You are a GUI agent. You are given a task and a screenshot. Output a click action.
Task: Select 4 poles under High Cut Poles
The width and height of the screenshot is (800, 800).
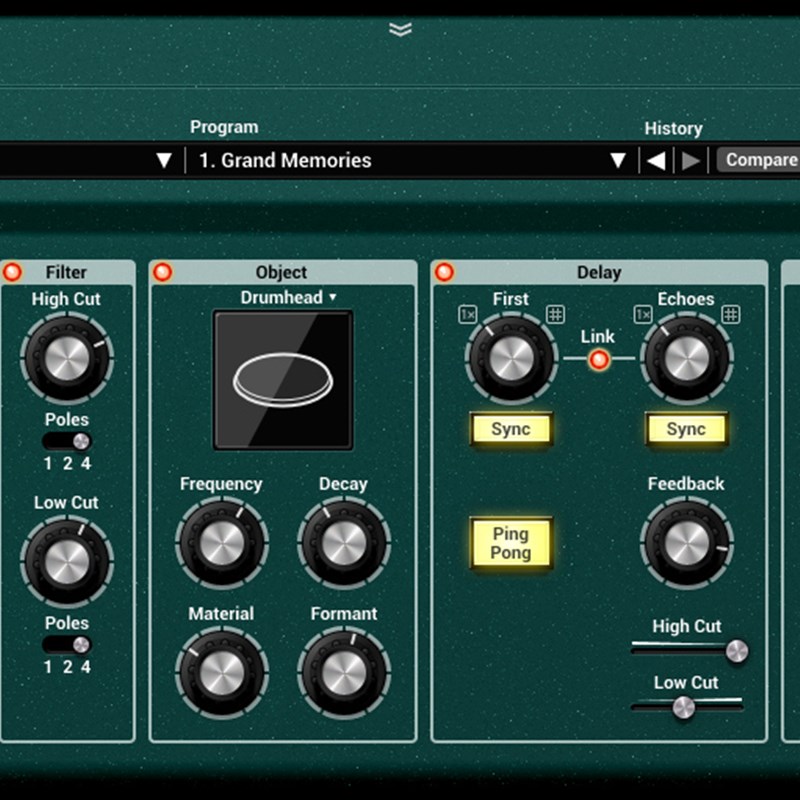[86, 463]
